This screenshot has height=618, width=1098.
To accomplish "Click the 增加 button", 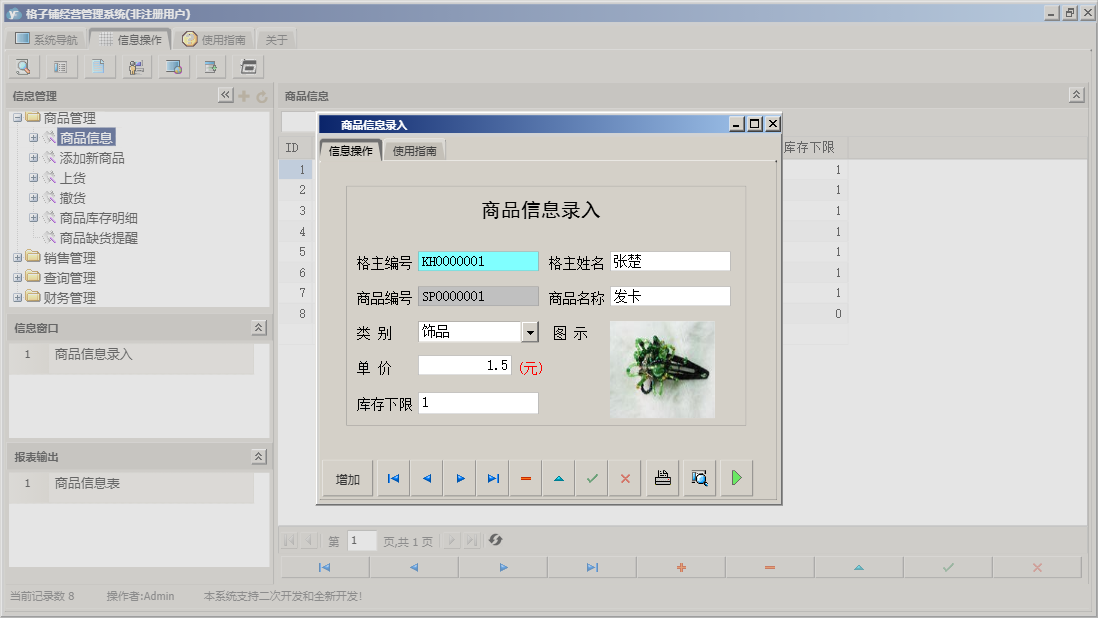I will click(x=345, y=477).
